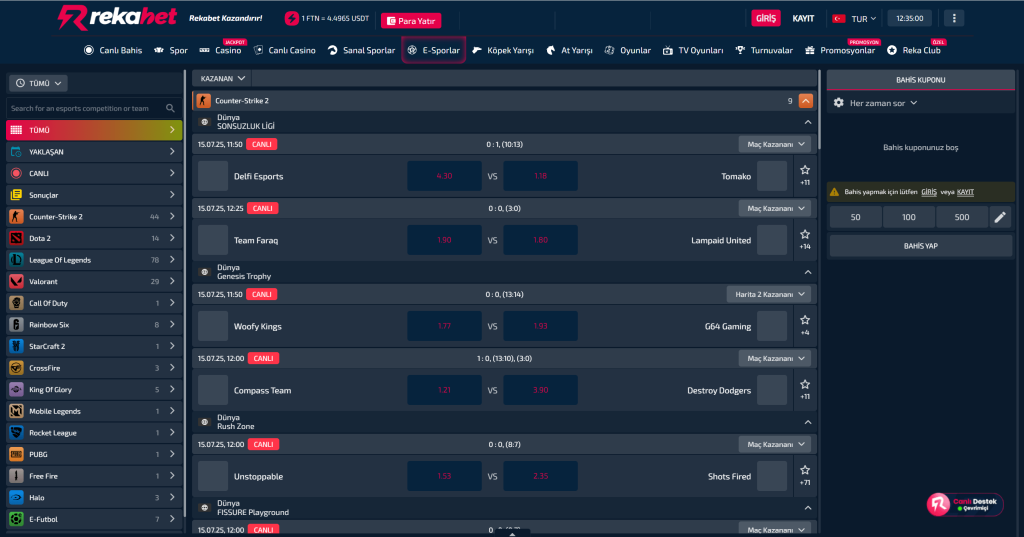Screen dimensions: 1024x537
Task: Go to the Spor menu item
Action: (x=171, y=50)
